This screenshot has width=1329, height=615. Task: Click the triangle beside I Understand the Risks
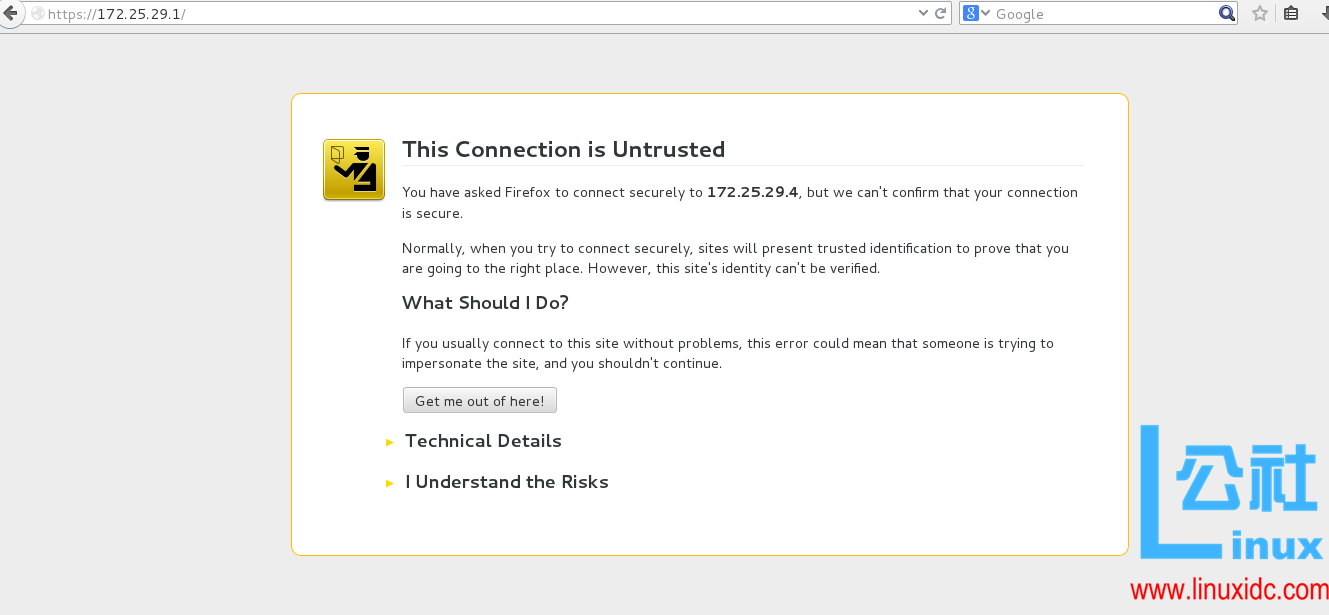(390, 483)
